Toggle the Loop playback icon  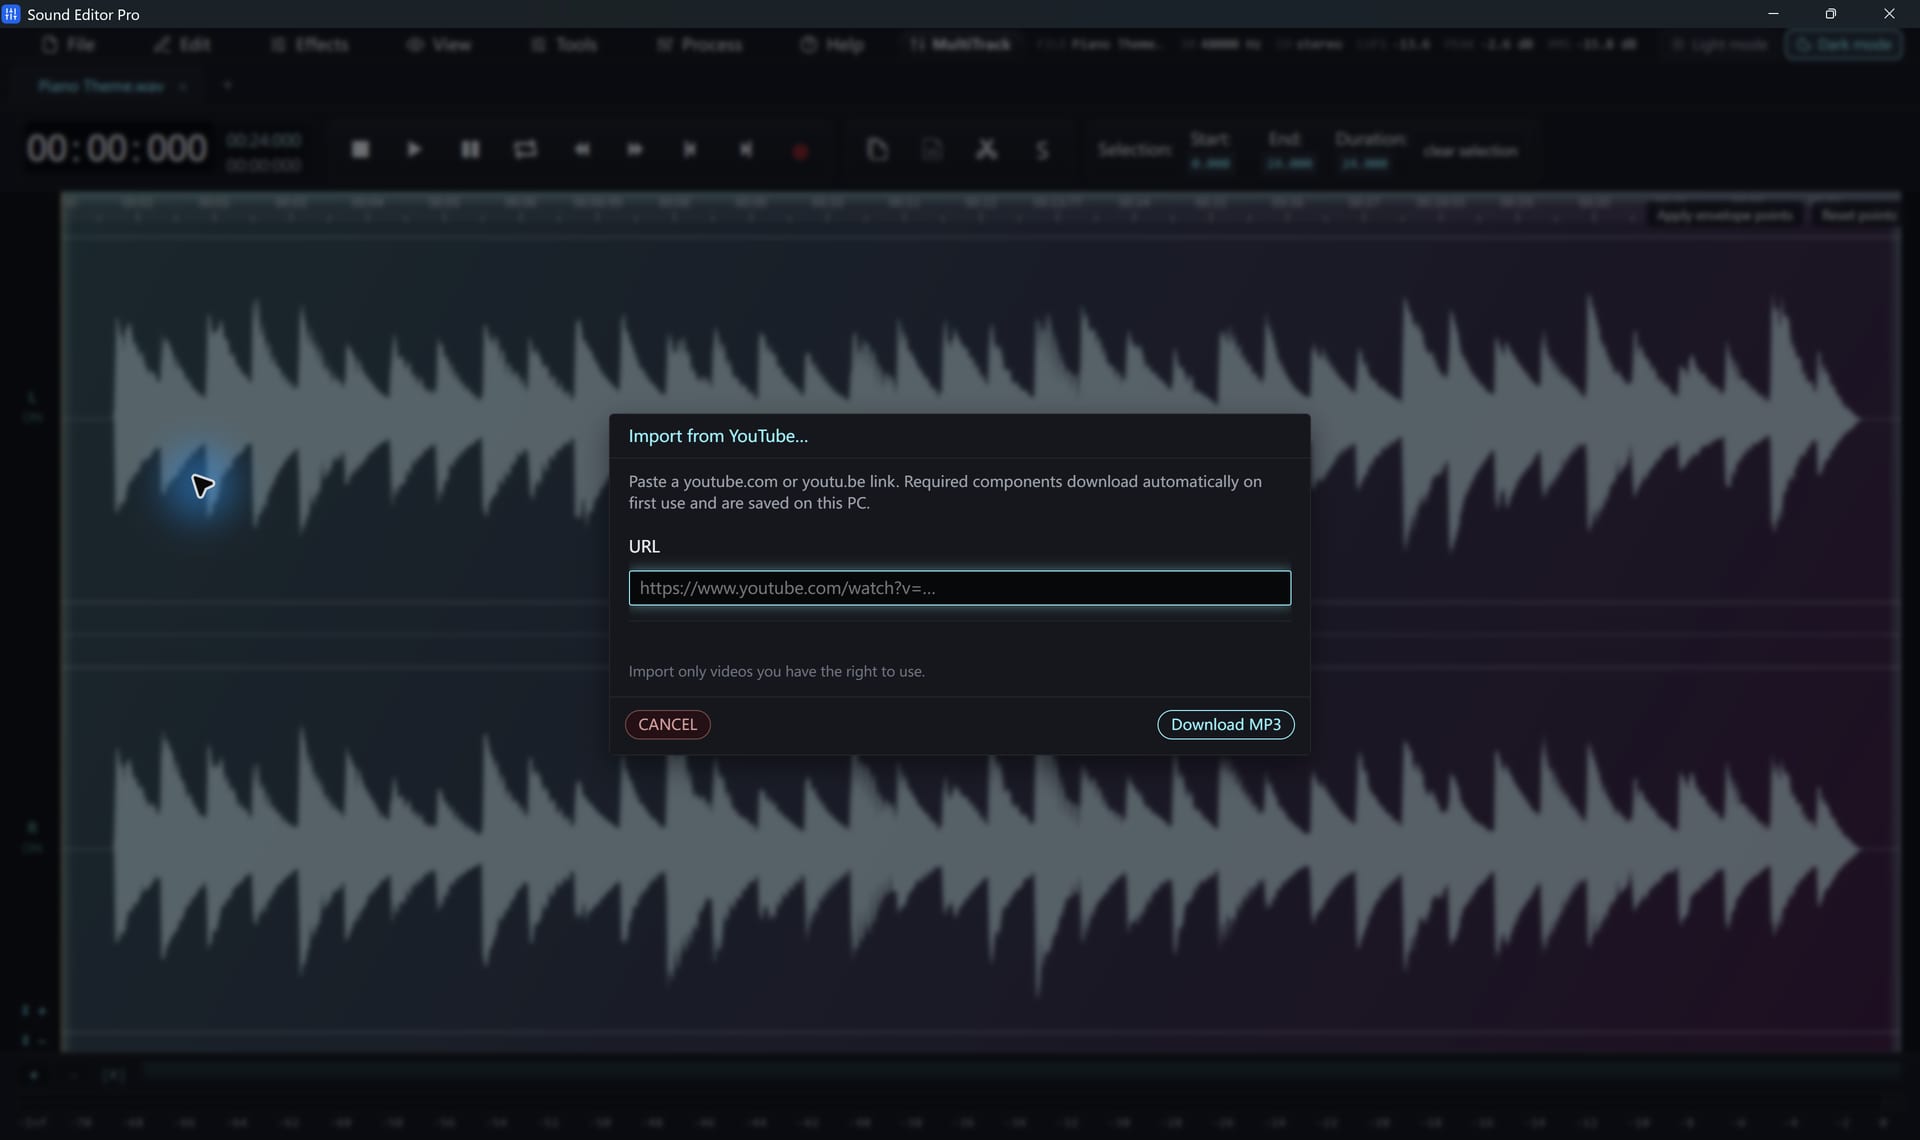(x=525, y=149)
